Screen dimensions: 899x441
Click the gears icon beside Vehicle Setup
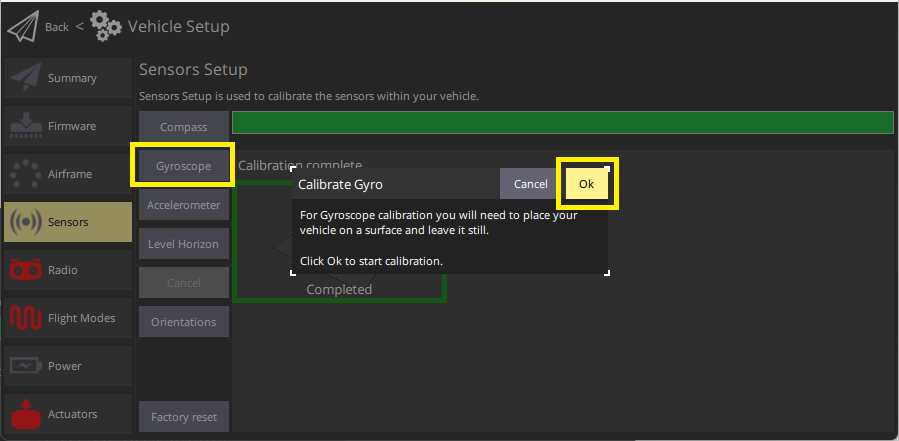tap(107, 27)
